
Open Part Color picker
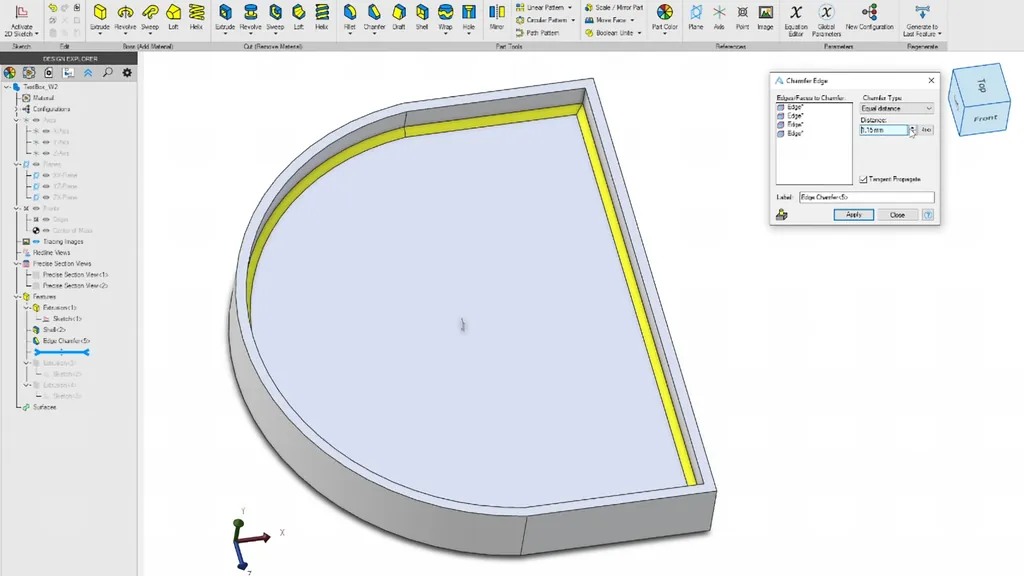pos(665,18)
